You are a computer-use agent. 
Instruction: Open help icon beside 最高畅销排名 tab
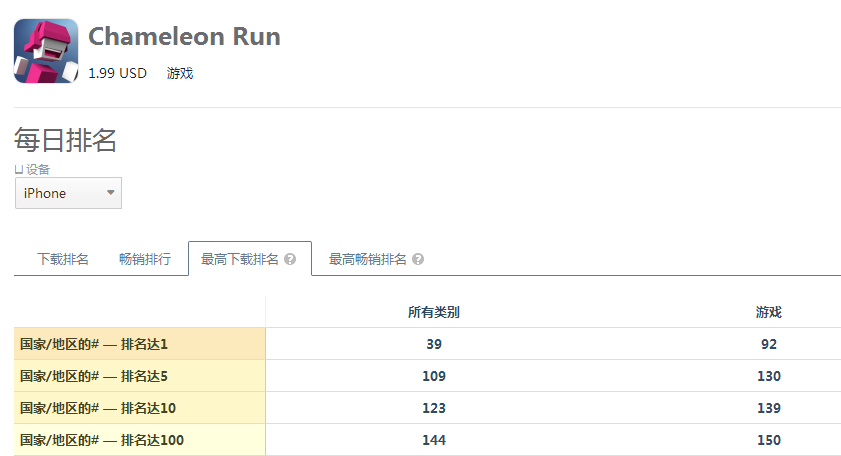[x=418, y=260]
